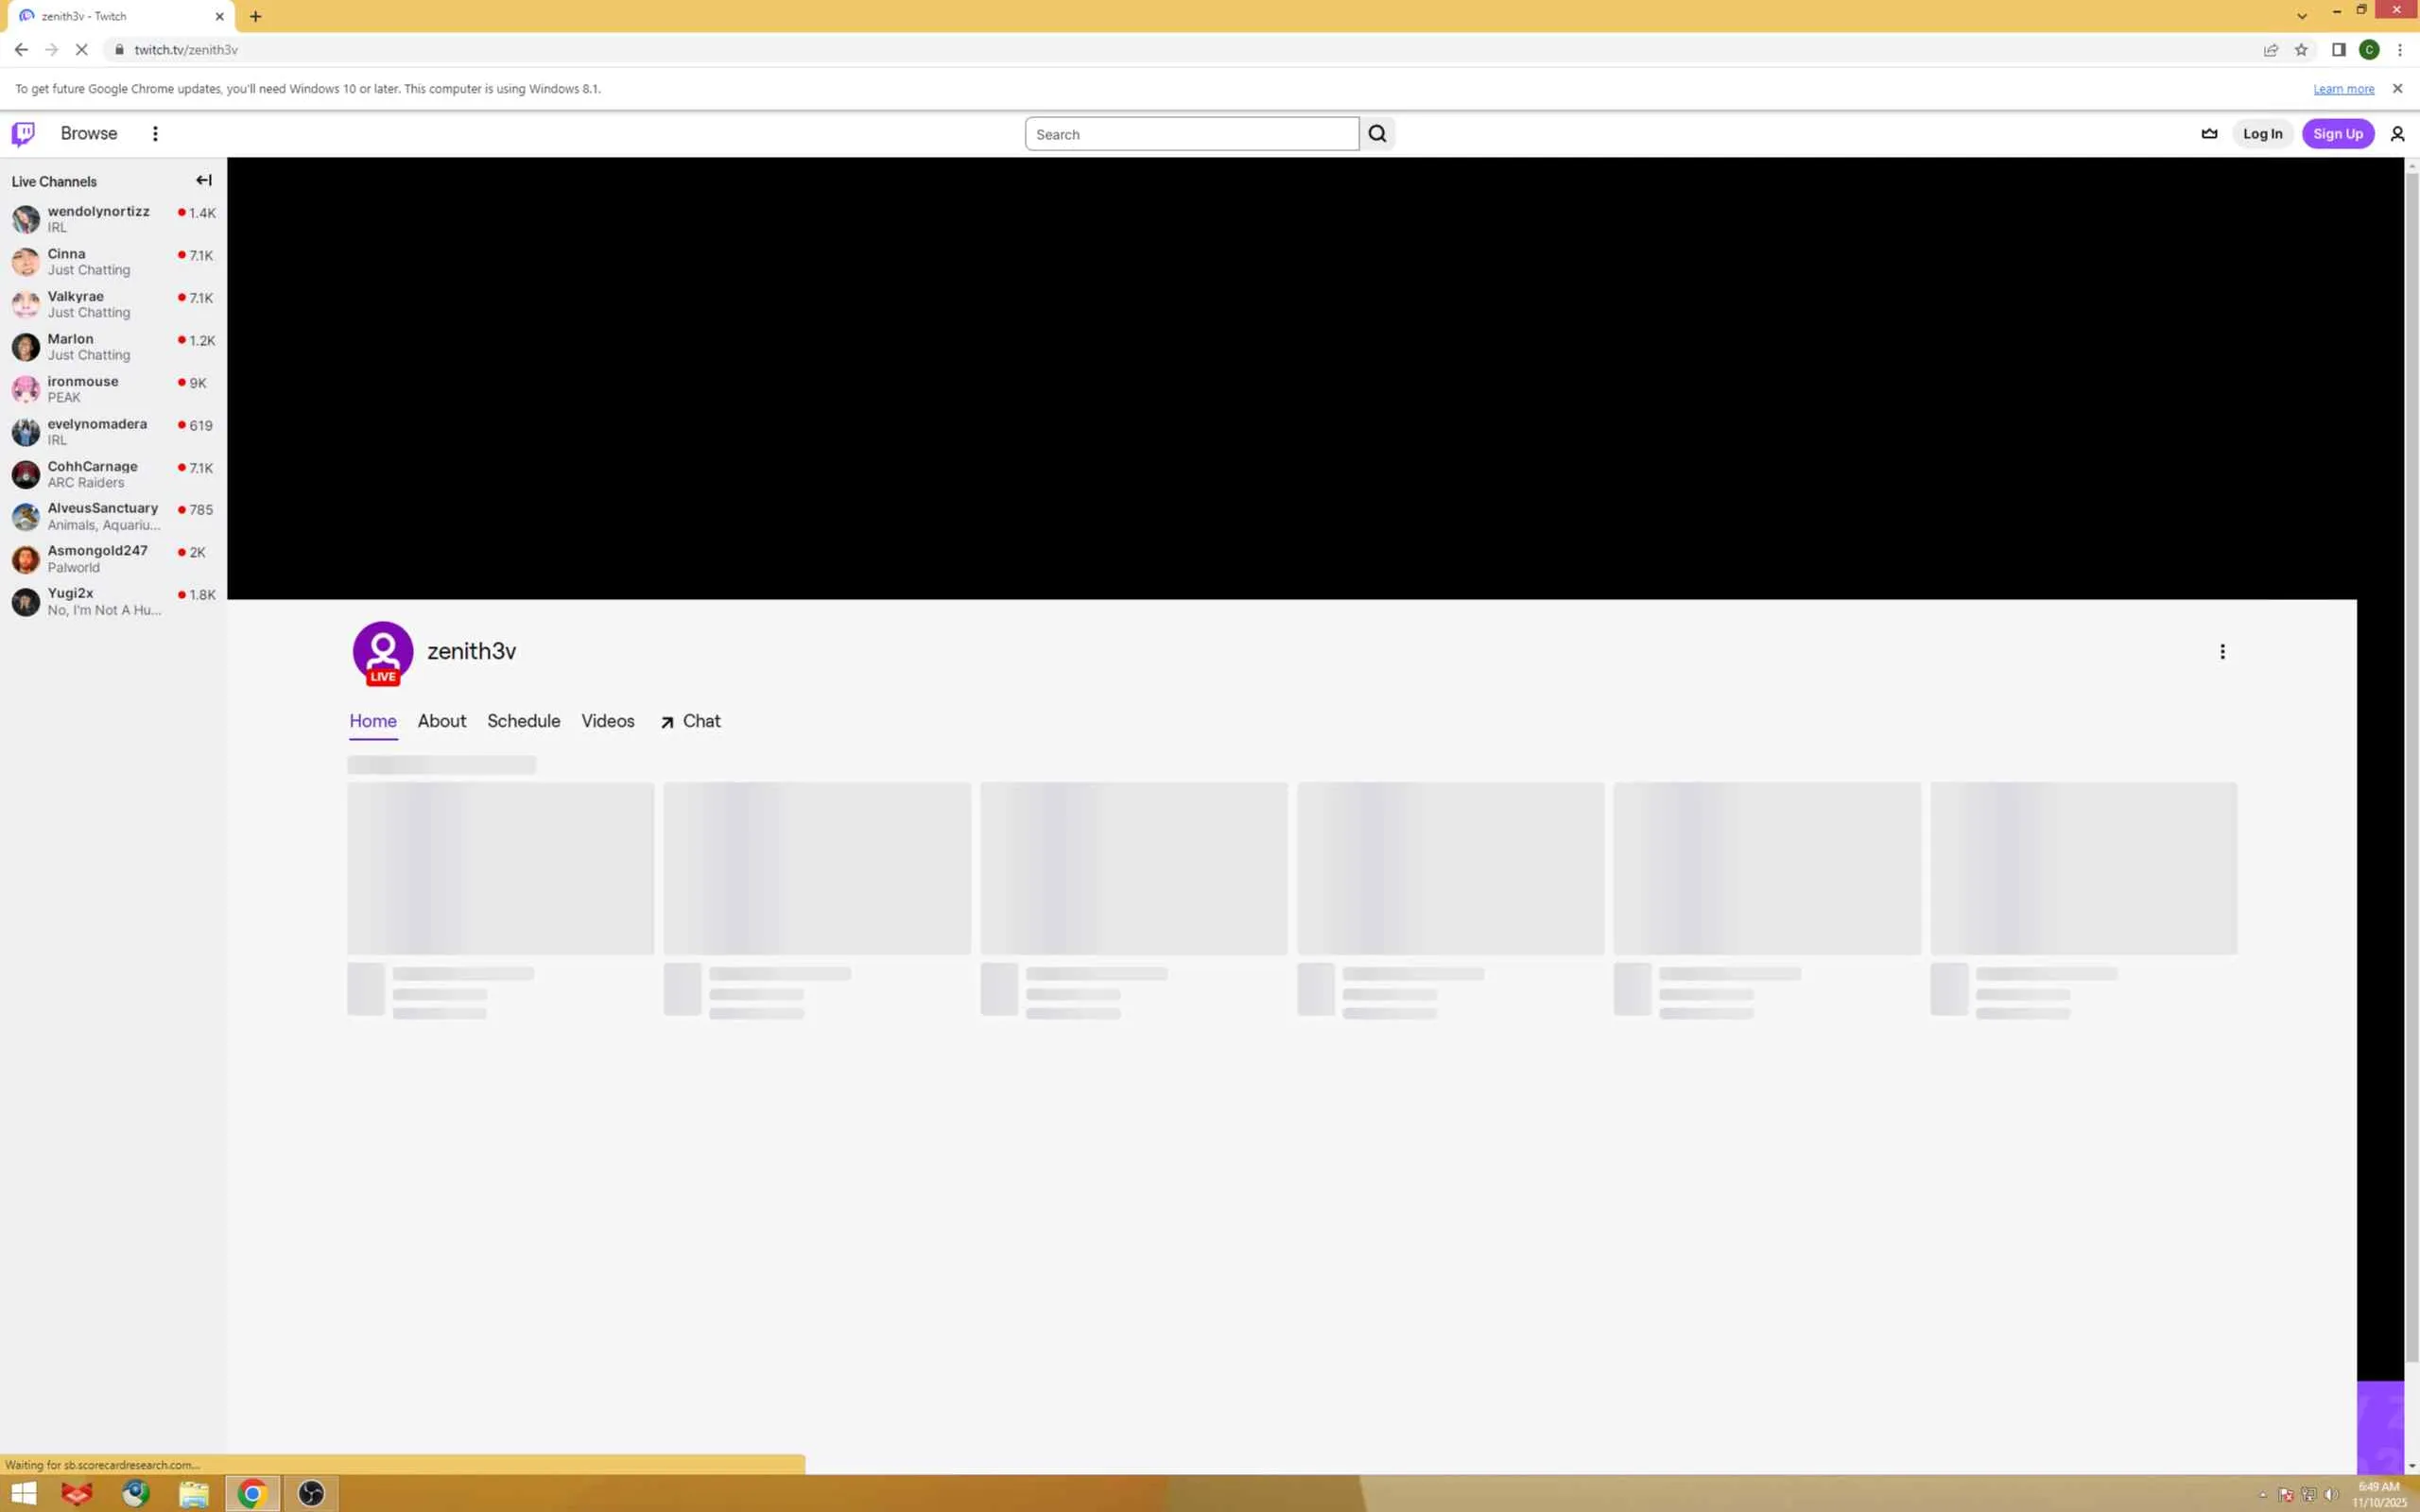Viewport: 2420px width, 1512px height.
Task: Switch to the About tab
Action: coord(441,721)
